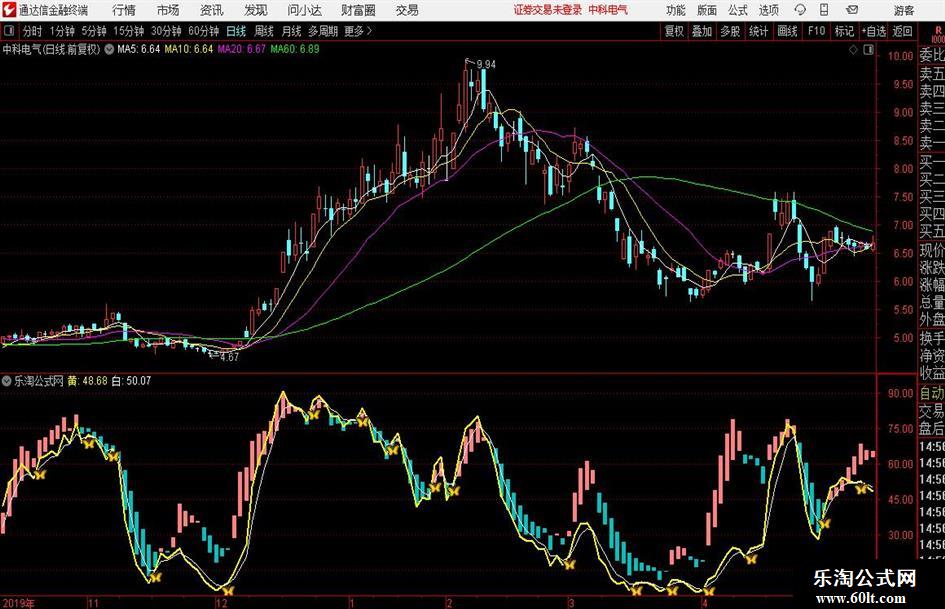Viewport: 945px width, 609px height.
Task: Open the 版面 menu
Action: click(x=707, y=10)
